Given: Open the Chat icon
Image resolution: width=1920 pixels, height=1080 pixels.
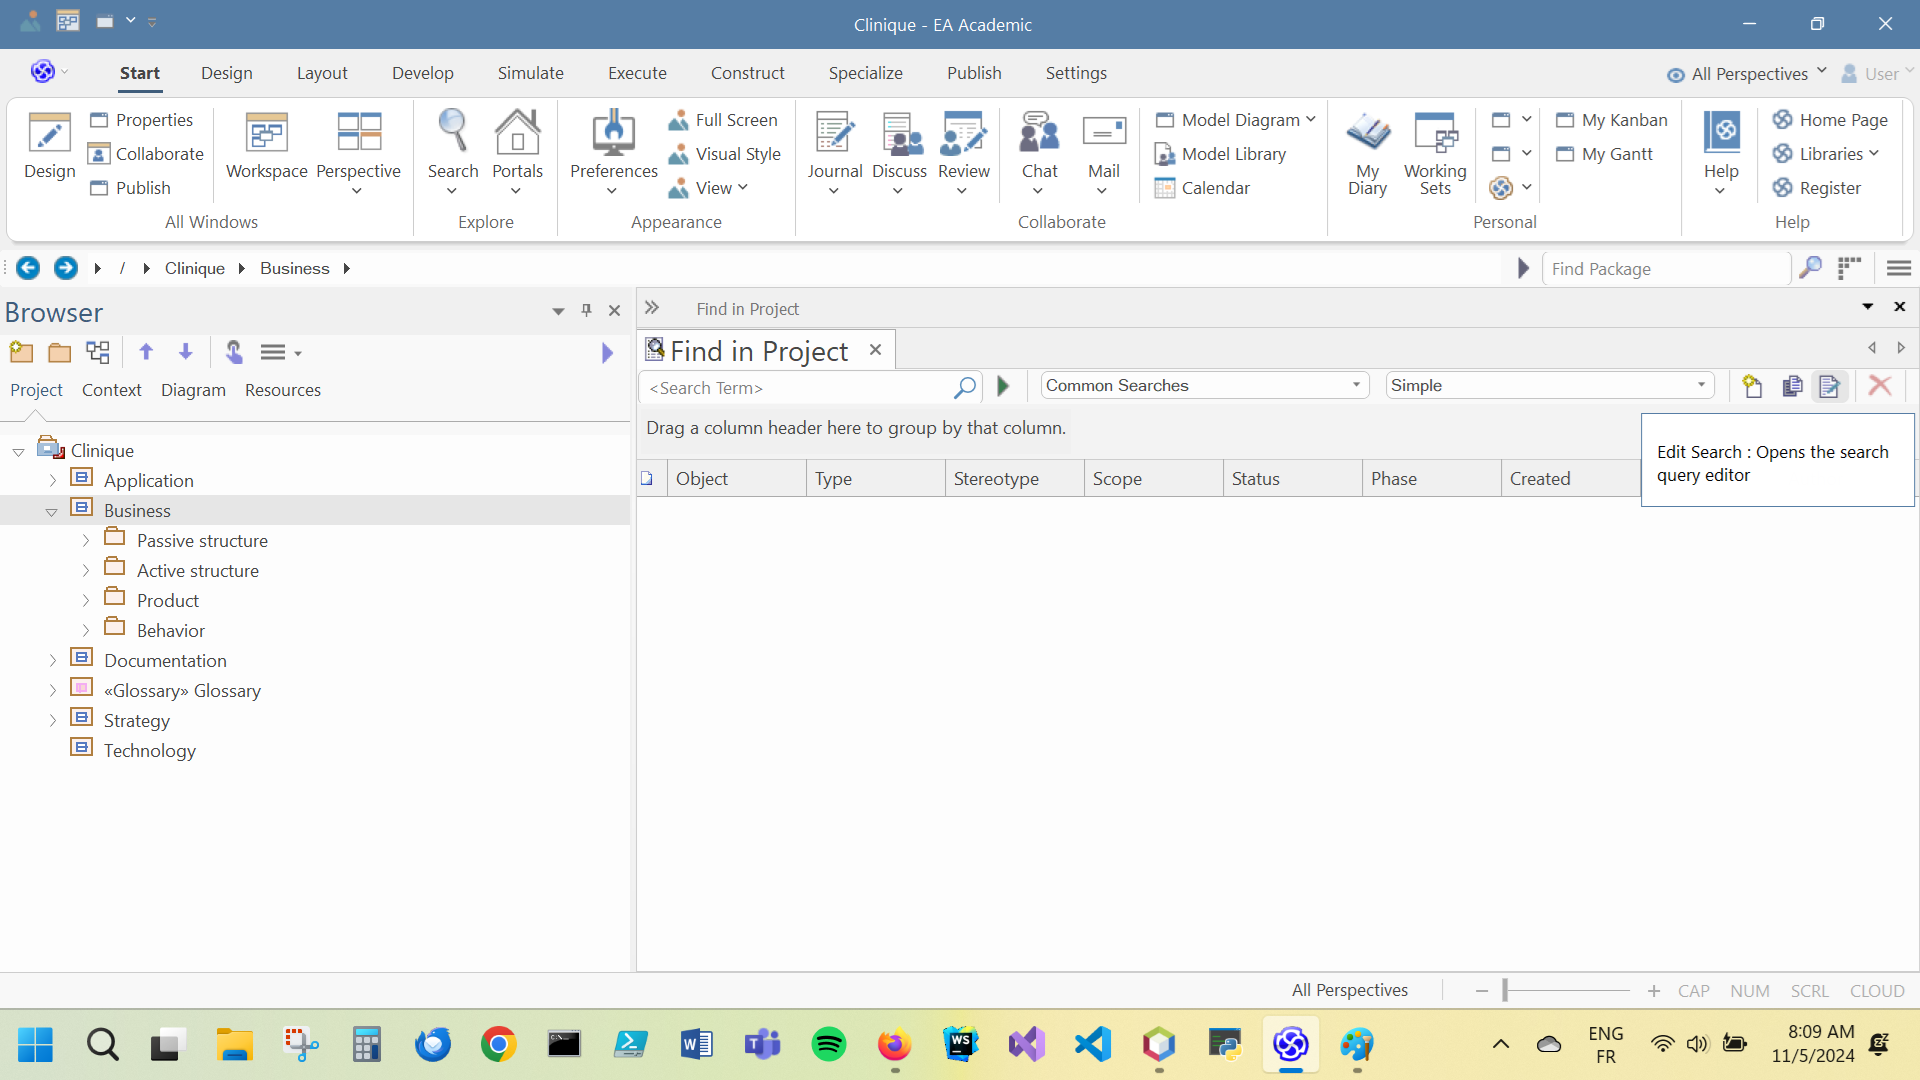Looking at the screenshot, I should [1039, 133].
